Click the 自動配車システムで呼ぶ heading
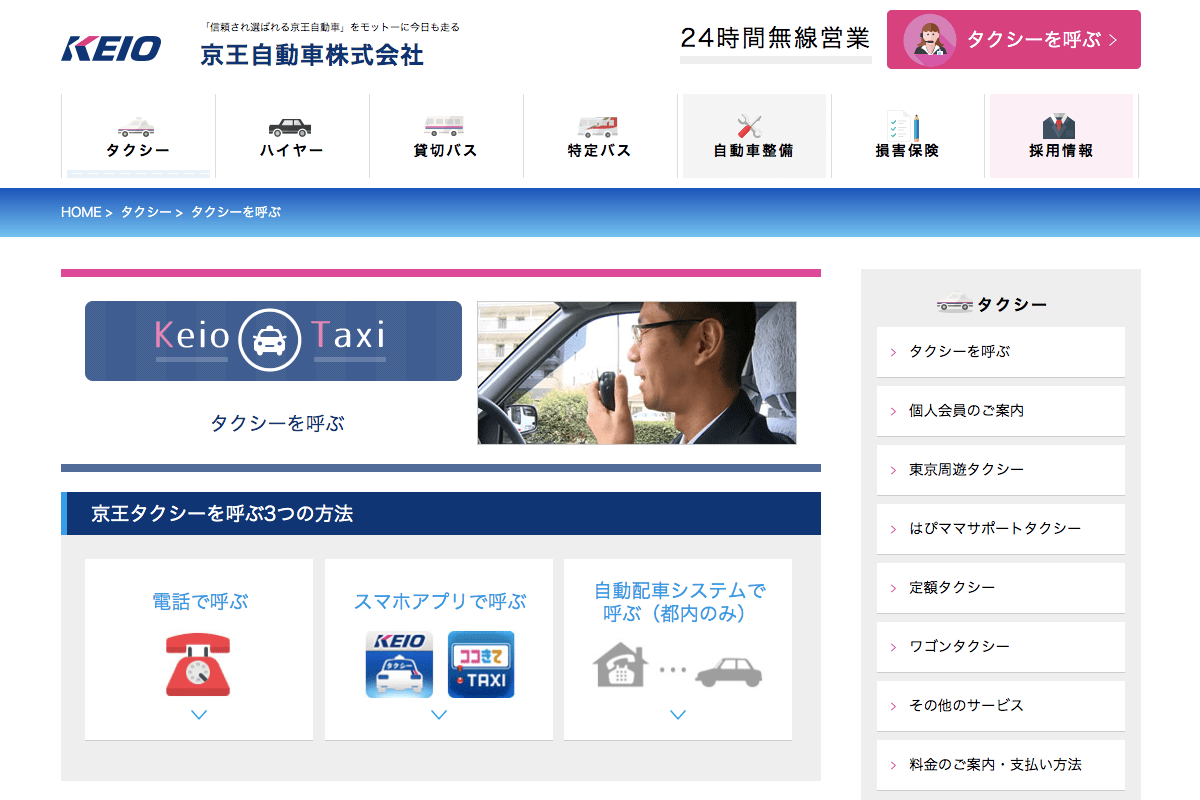Image resolution: width=1200 pixels, height=800 pixels. click(x=679, y=602)
